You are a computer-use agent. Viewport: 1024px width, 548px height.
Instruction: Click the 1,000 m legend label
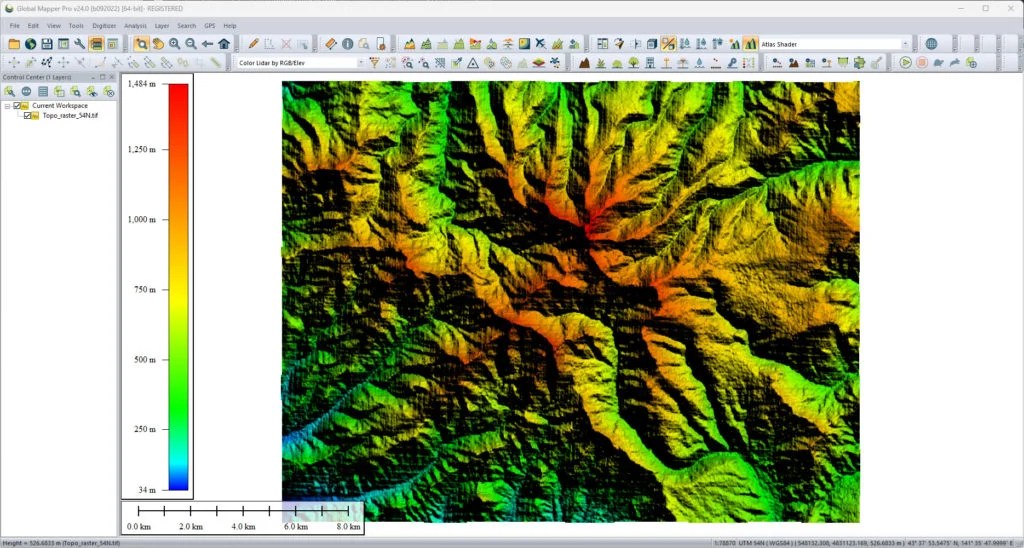click(x=141, y=219)
